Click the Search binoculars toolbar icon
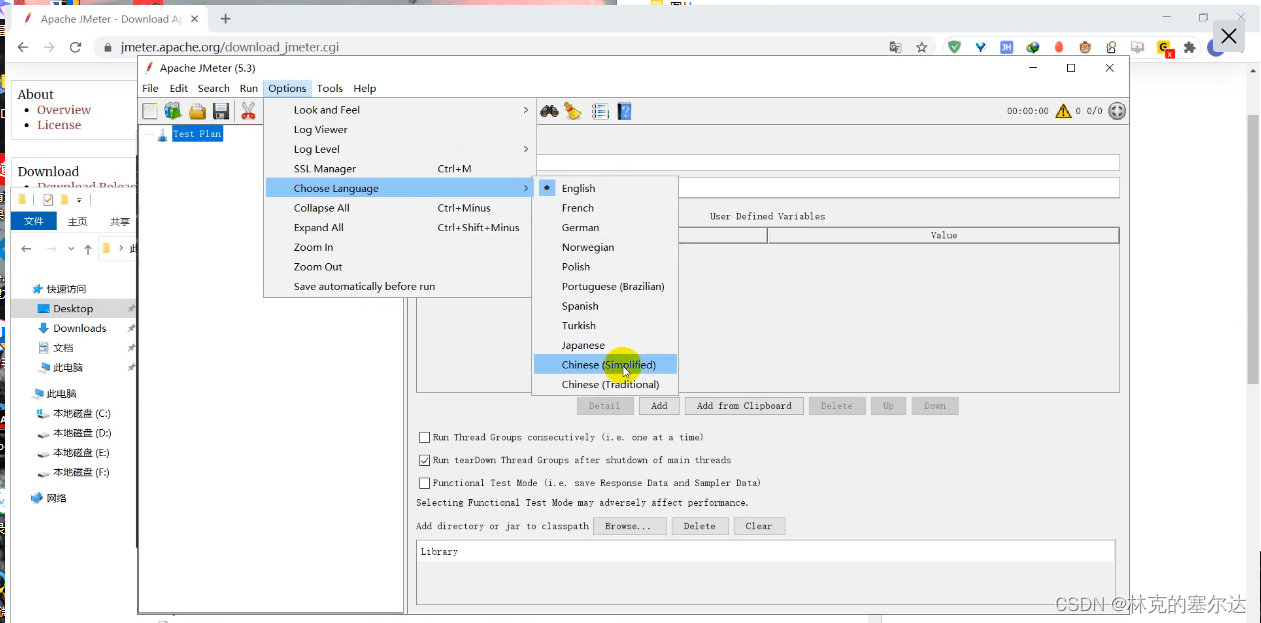The height and width of the screenshot is (623, 1261). 549,111
